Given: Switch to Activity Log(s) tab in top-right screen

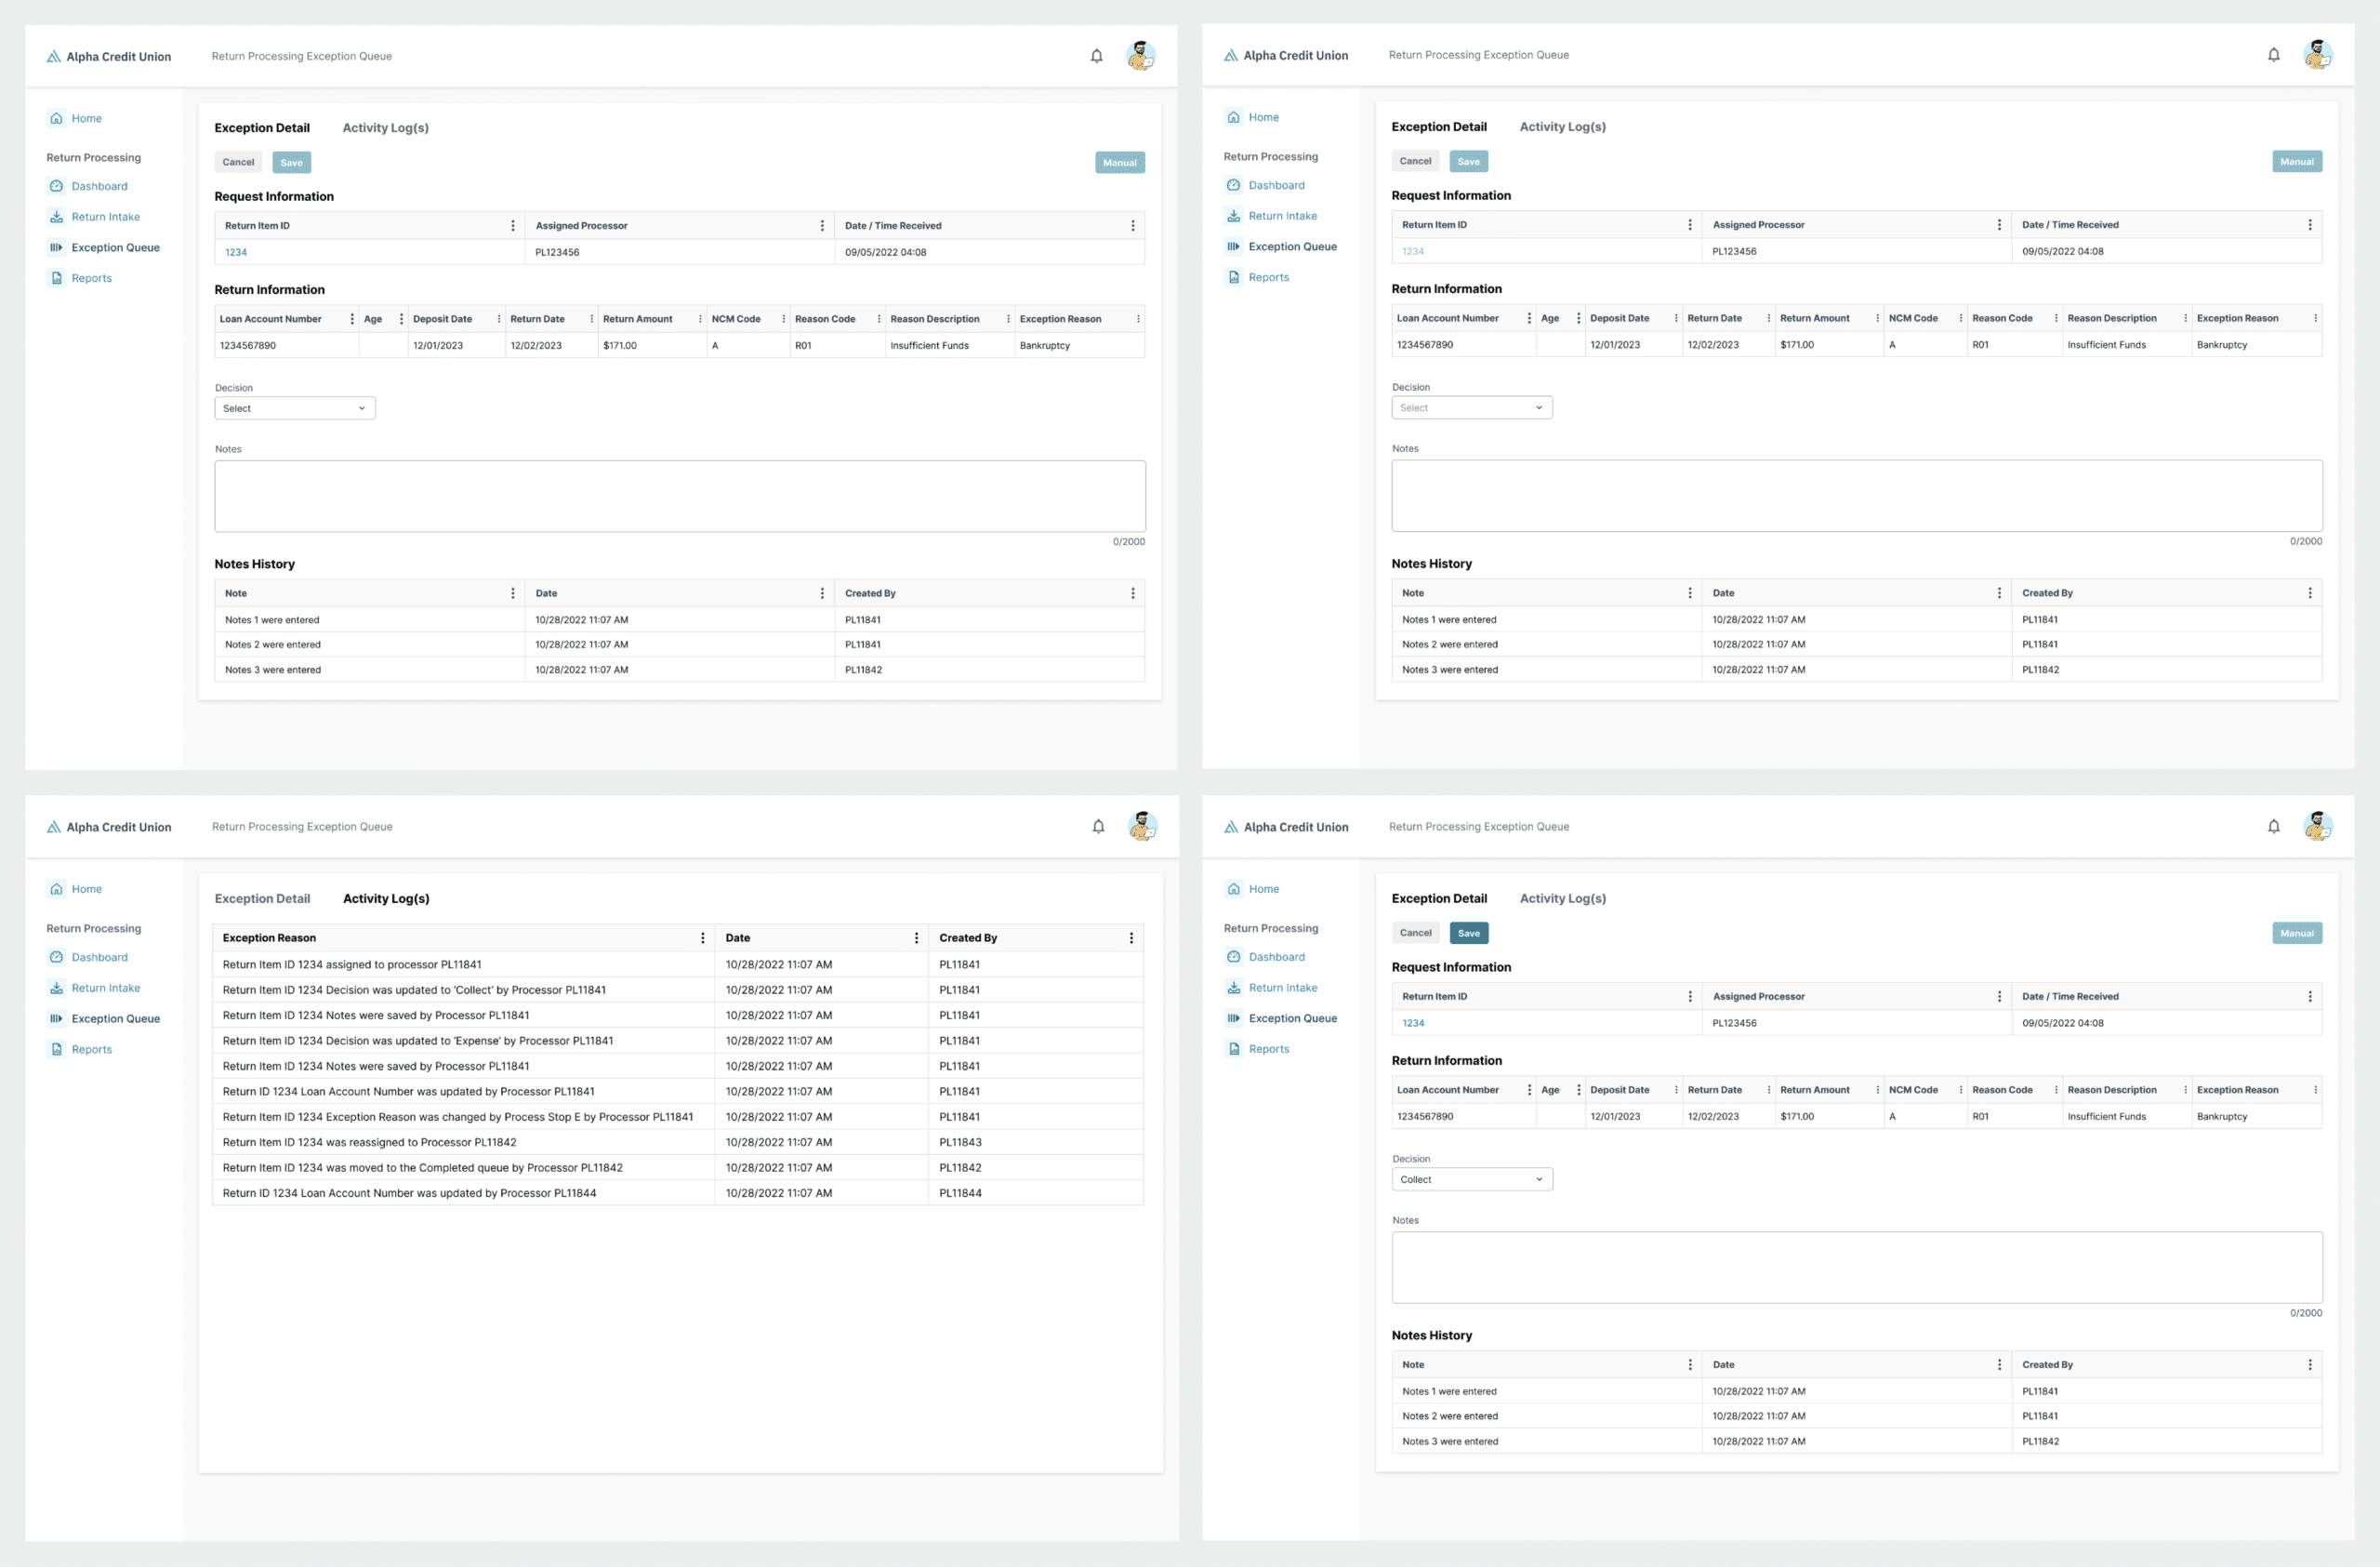Looking at the screenshot, I should [x=1562, y=127].
